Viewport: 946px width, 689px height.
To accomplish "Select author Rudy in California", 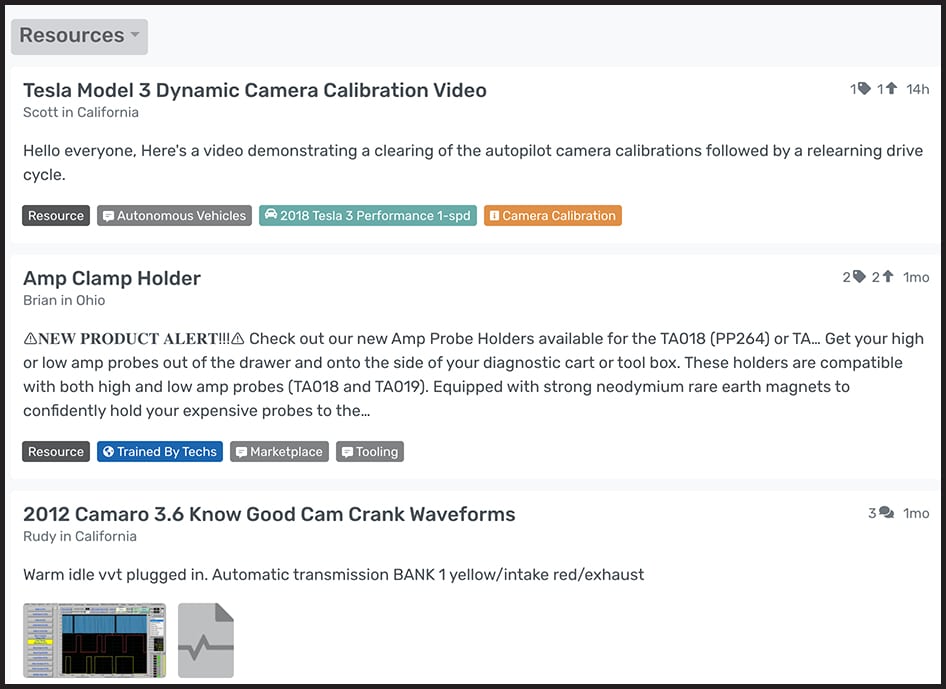I will pos(80,536).
